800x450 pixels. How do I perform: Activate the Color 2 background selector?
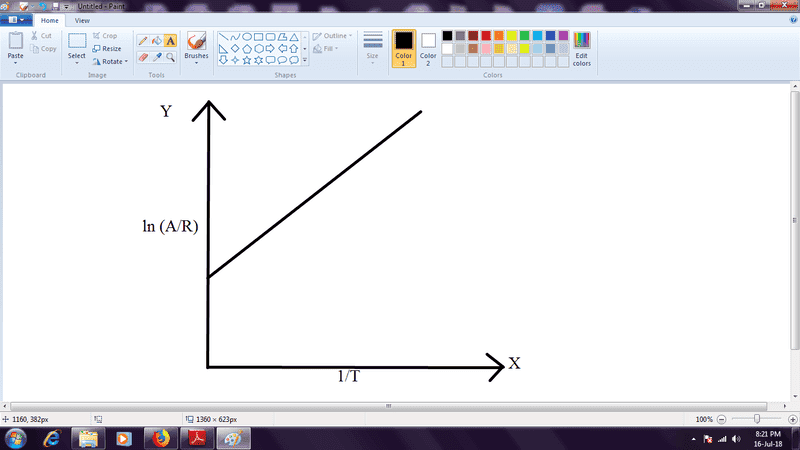pos(428,48)
